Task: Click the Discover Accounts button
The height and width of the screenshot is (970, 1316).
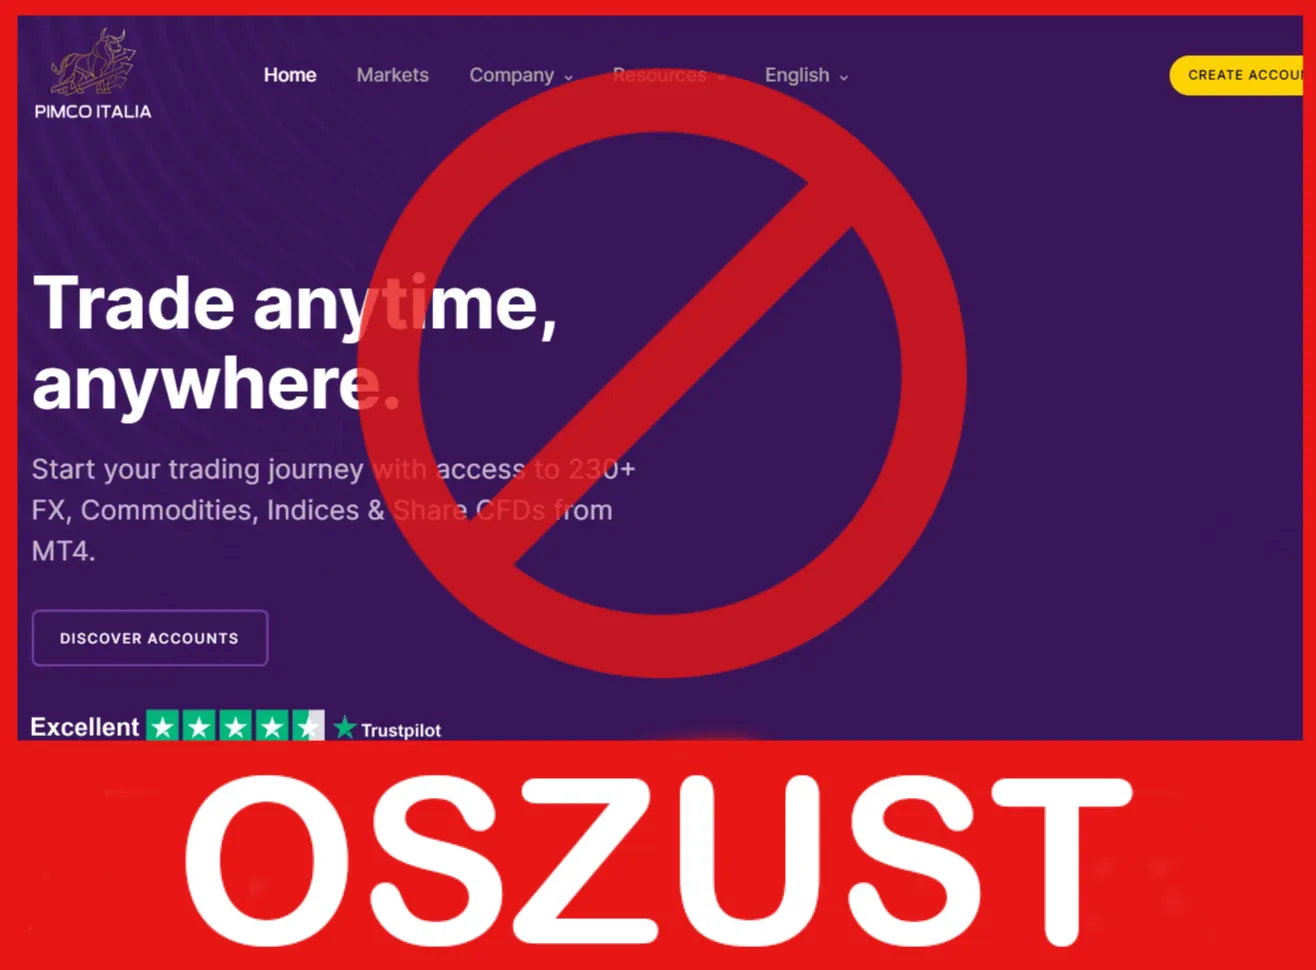Action: point(150,638)
